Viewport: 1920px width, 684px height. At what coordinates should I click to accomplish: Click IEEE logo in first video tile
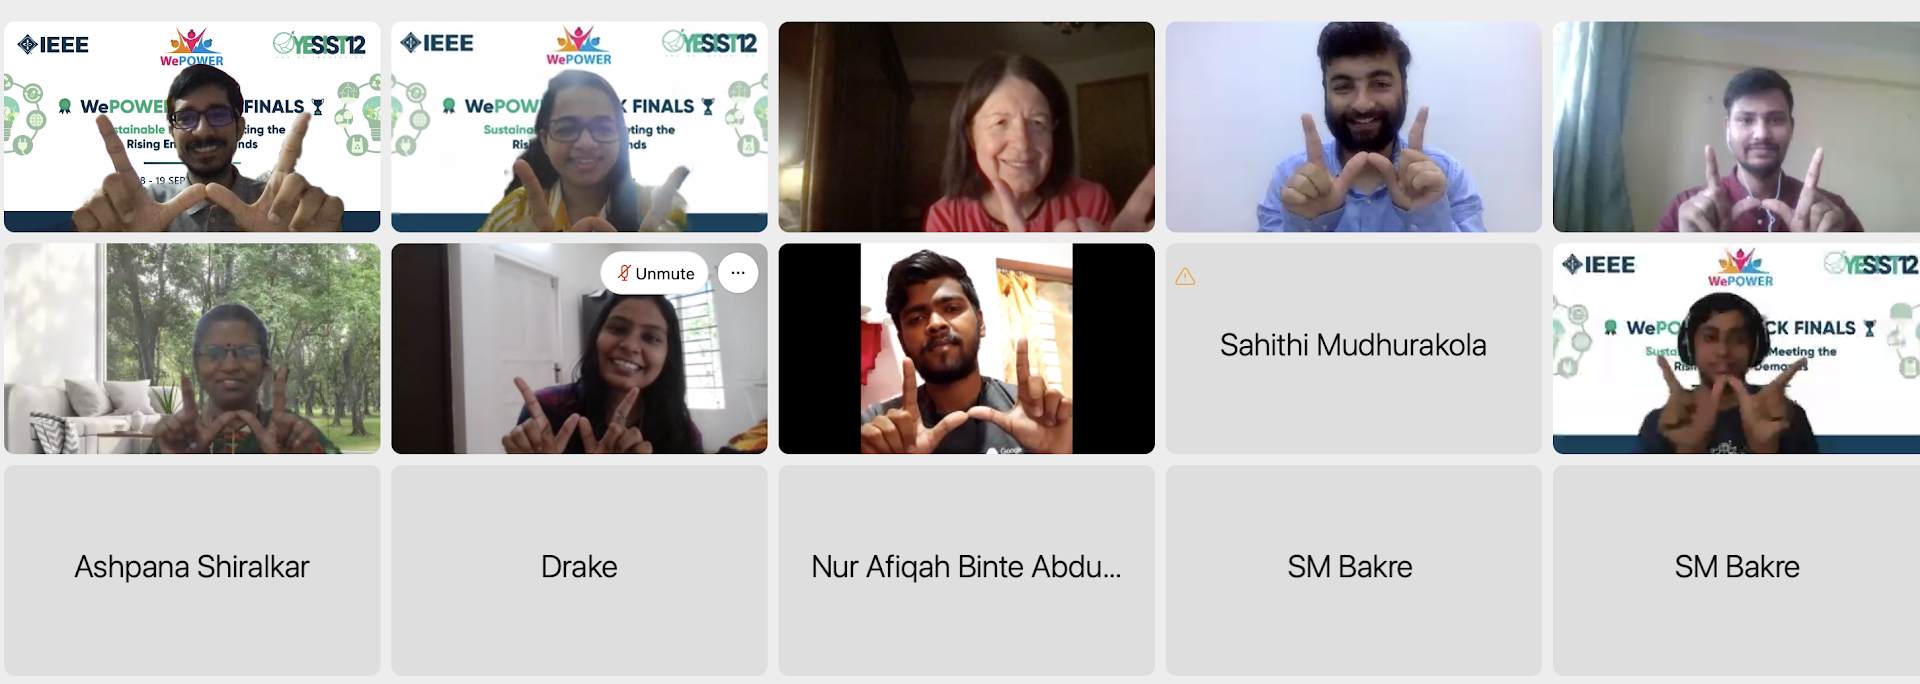point(54,44)
